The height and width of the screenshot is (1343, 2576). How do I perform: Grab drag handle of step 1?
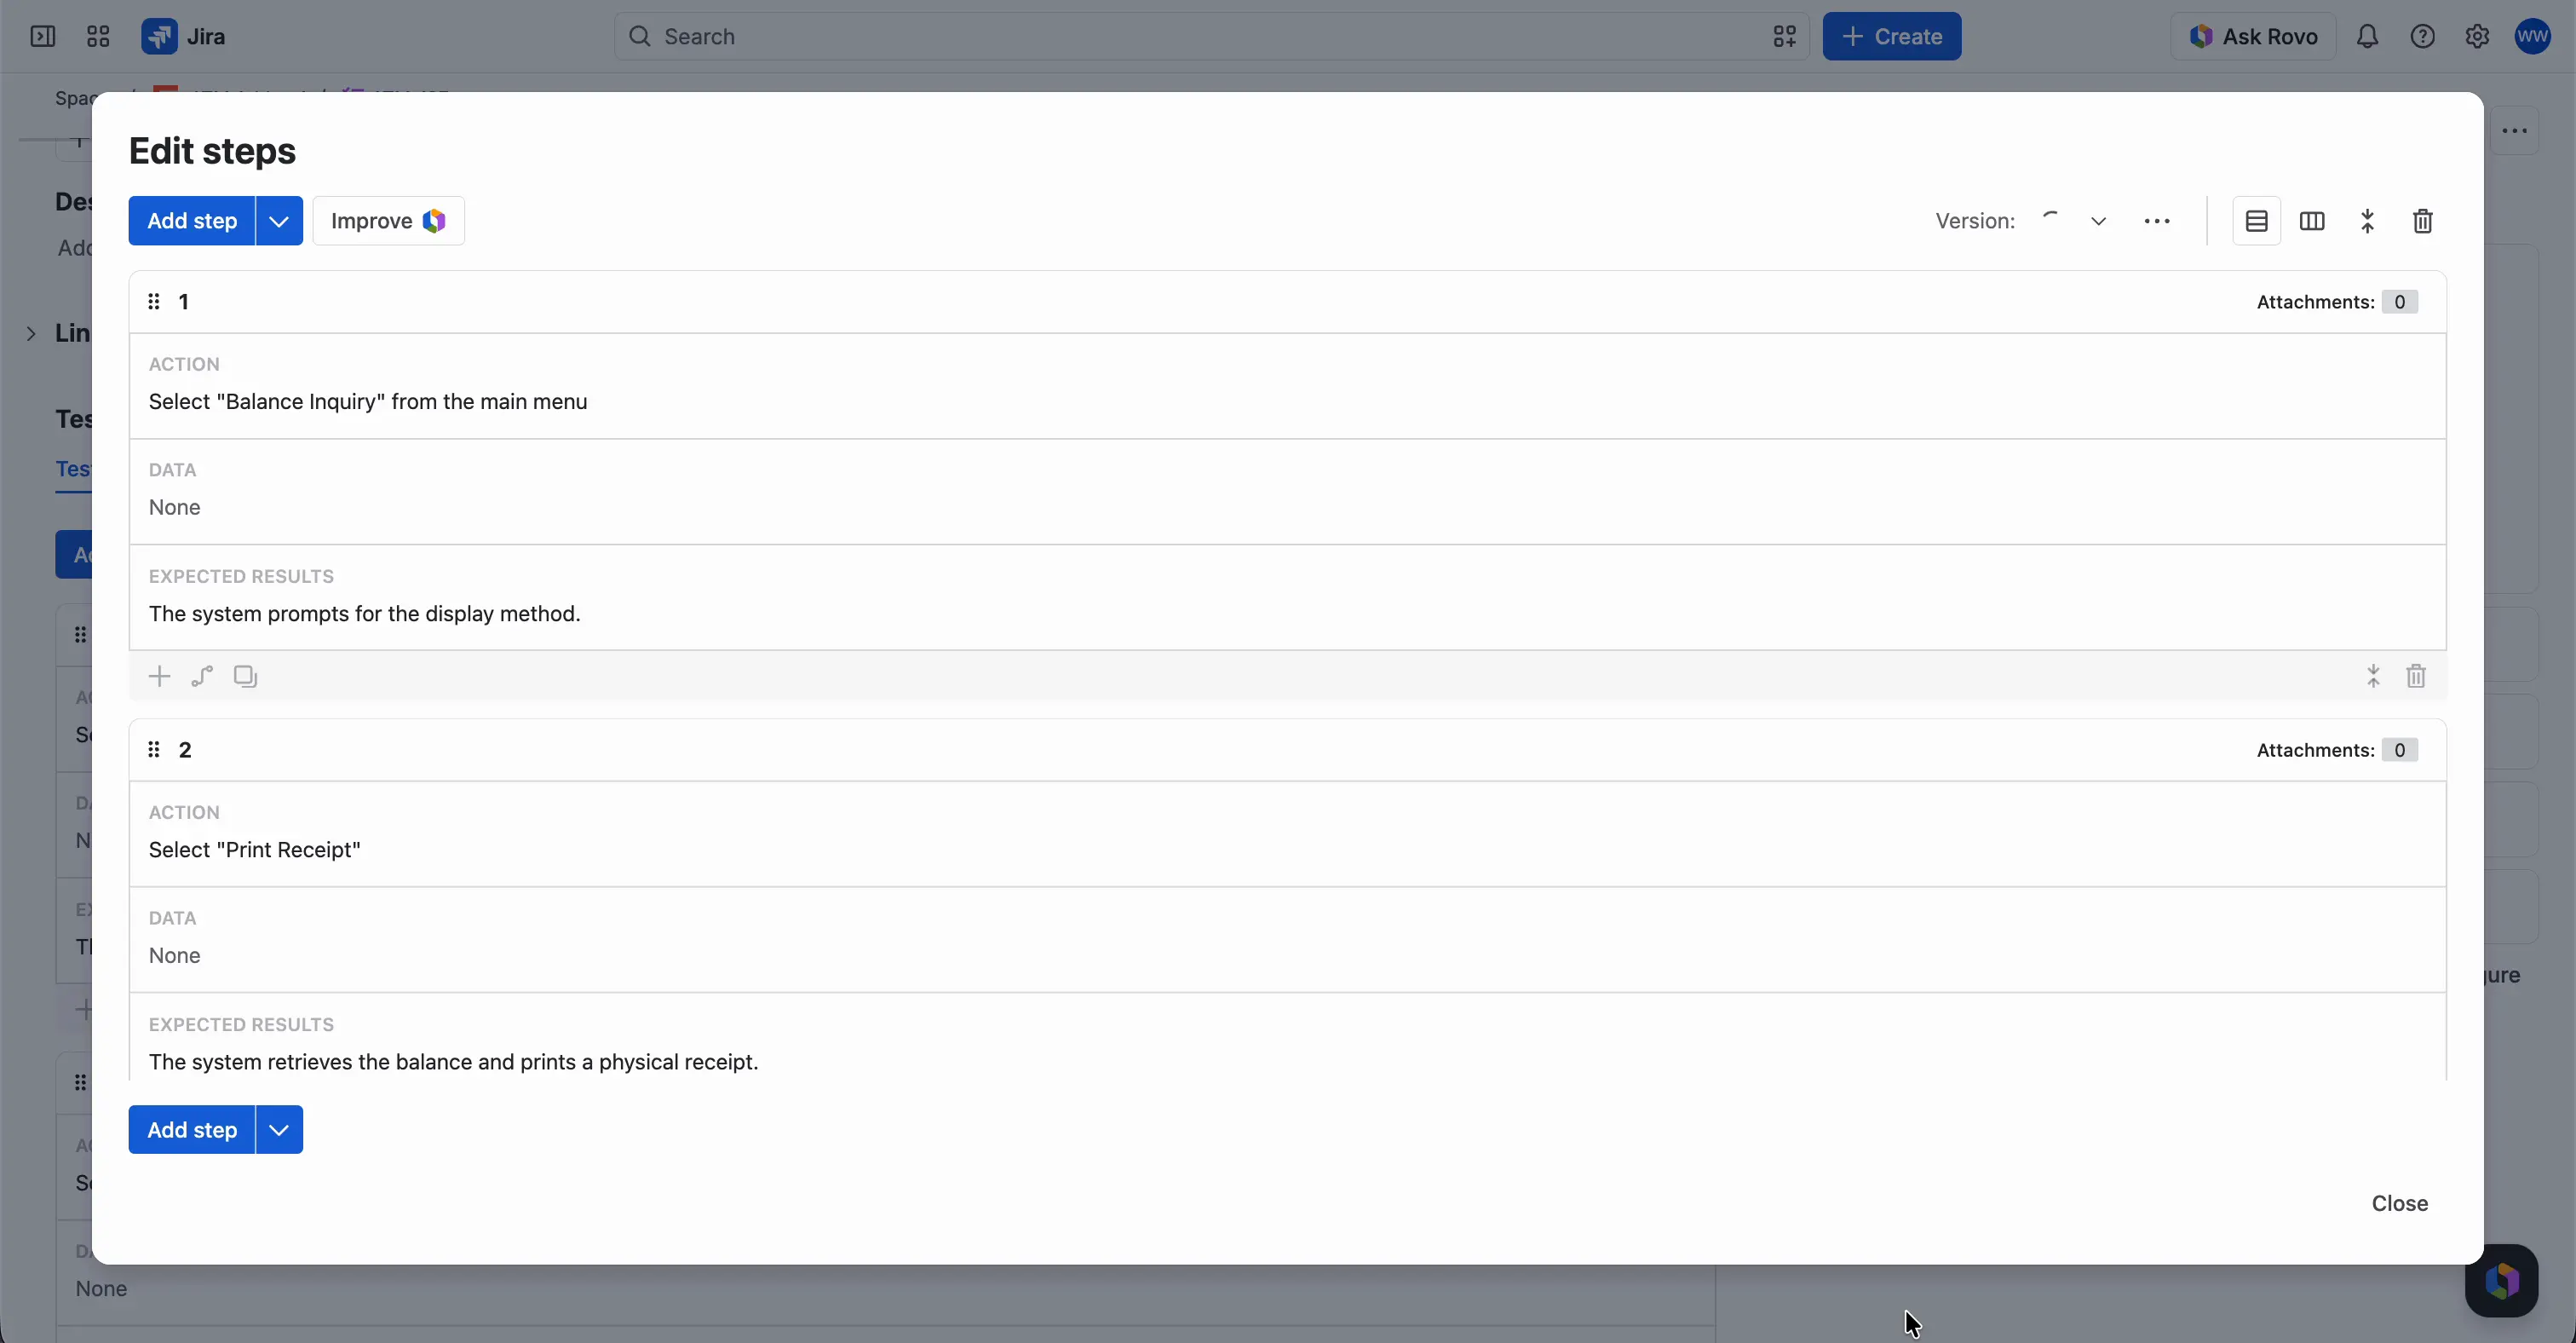tap(154, 302)
